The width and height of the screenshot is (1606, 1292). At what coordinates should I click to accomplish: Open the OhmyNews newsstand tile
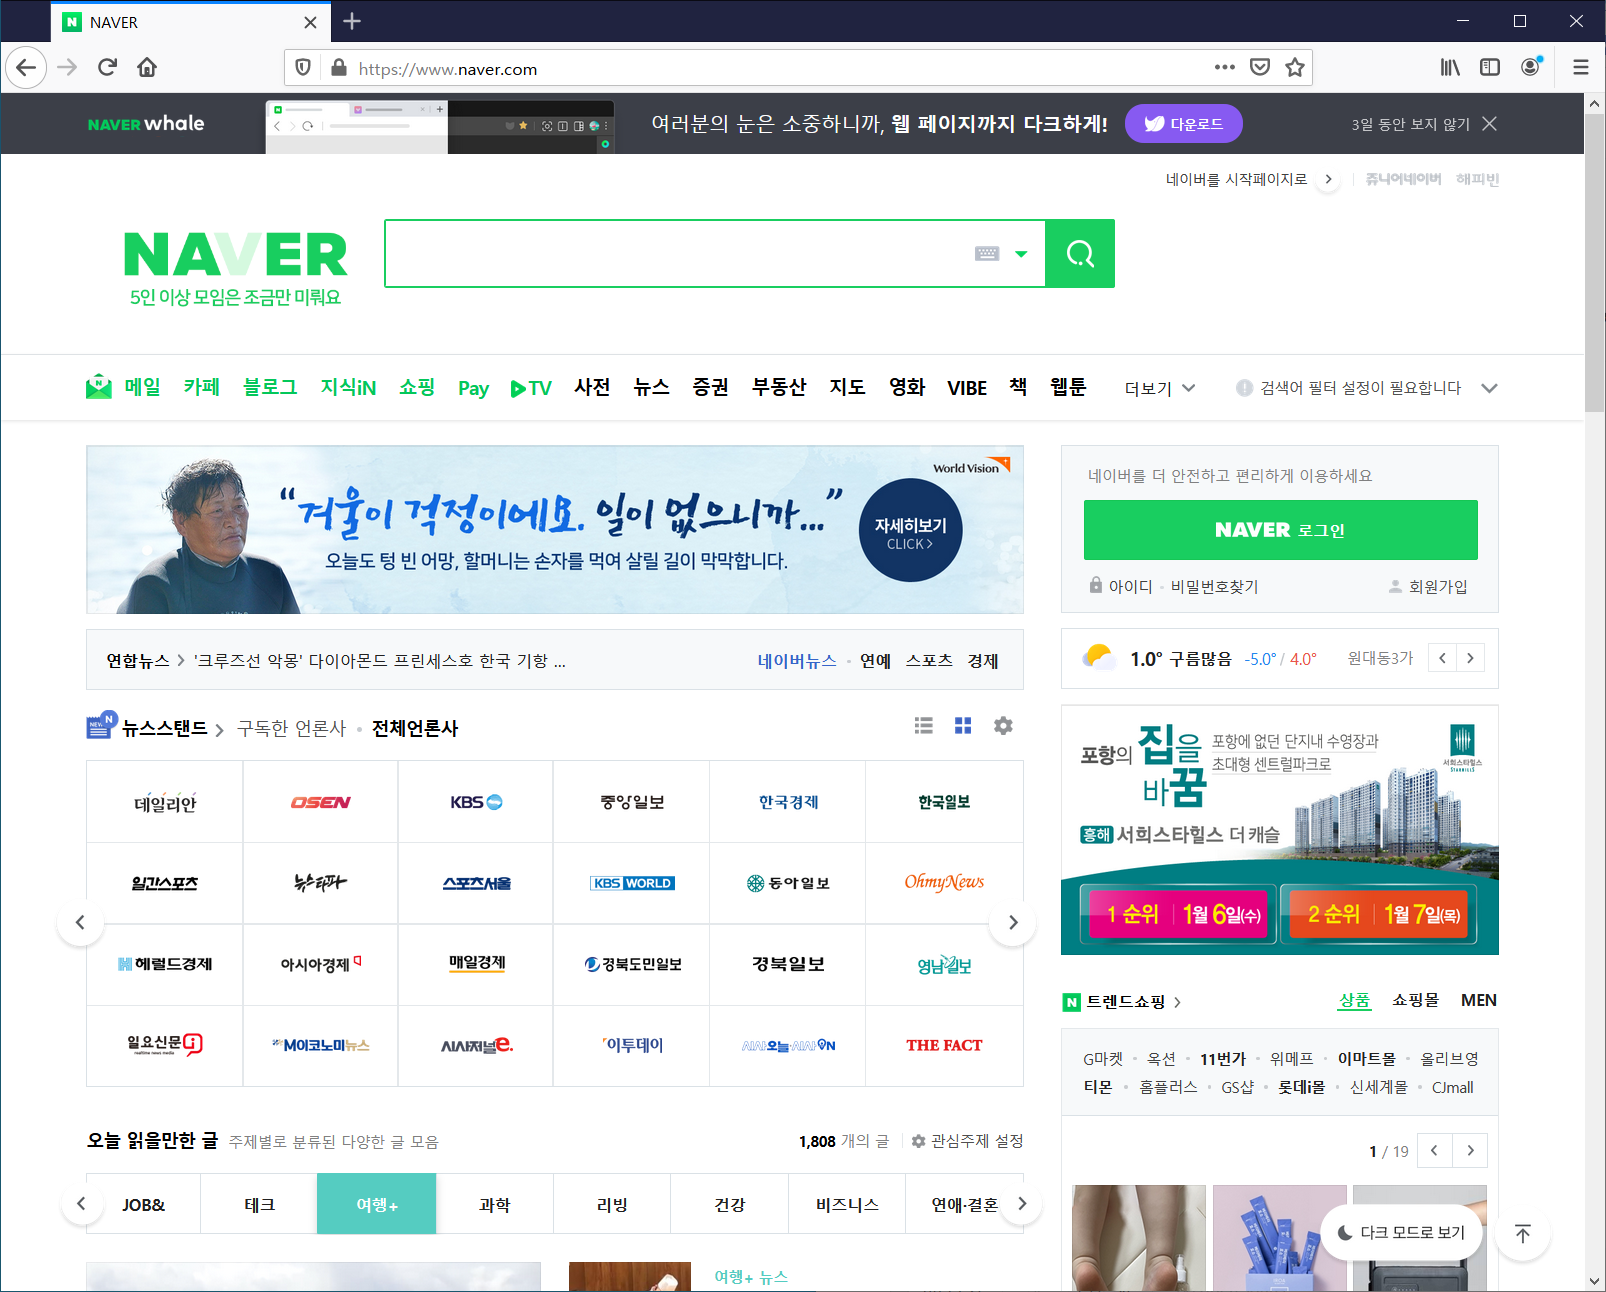click(944, 883)
